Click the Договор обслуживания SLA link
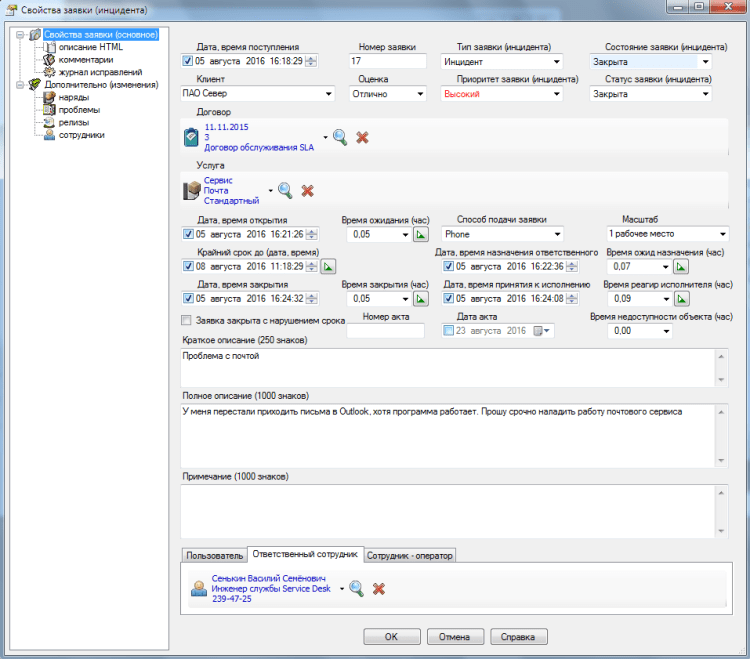This screenshot has width=750, height=659. click(x=259, y=148)
